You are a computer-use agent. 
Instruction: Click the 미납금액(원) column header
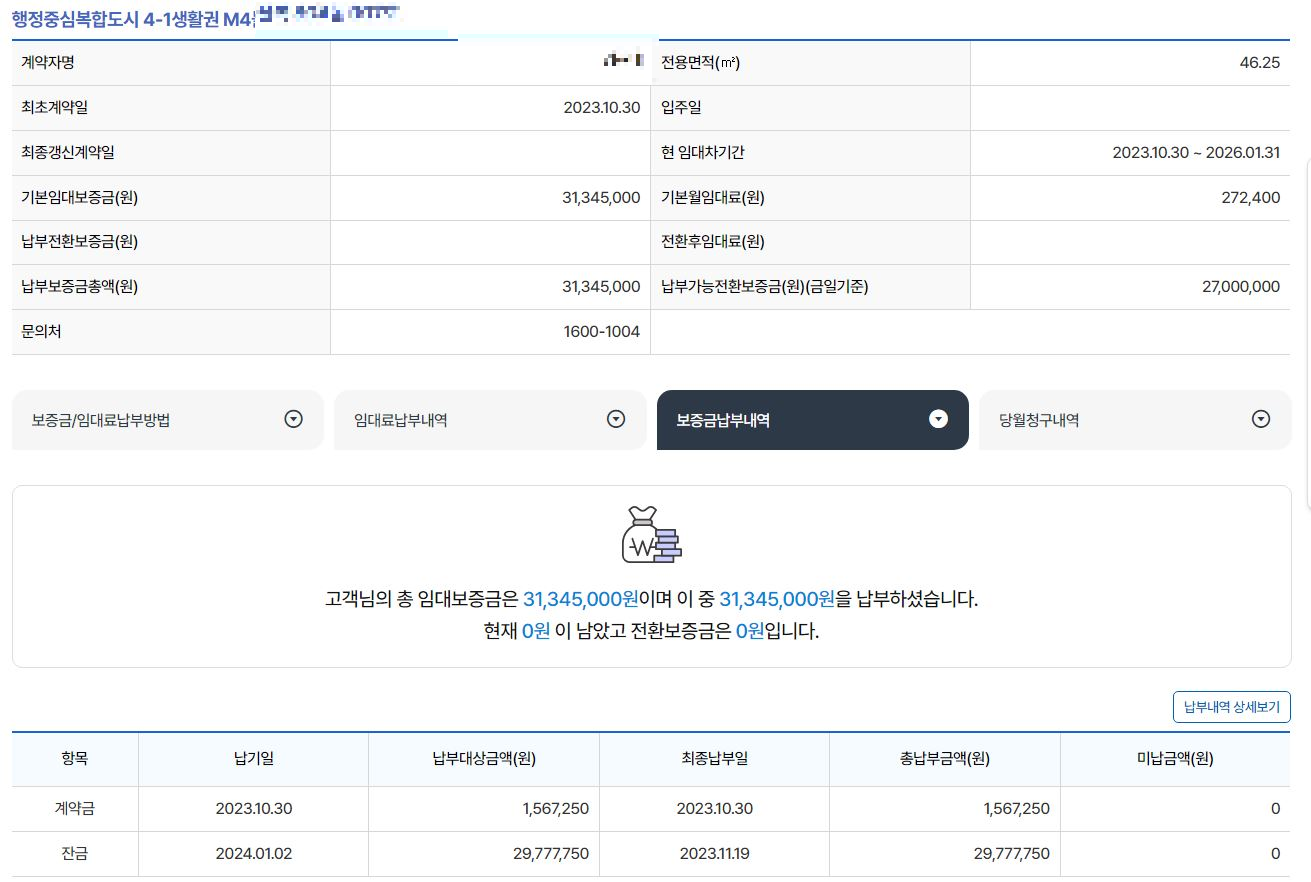[x=1175, y=759]
